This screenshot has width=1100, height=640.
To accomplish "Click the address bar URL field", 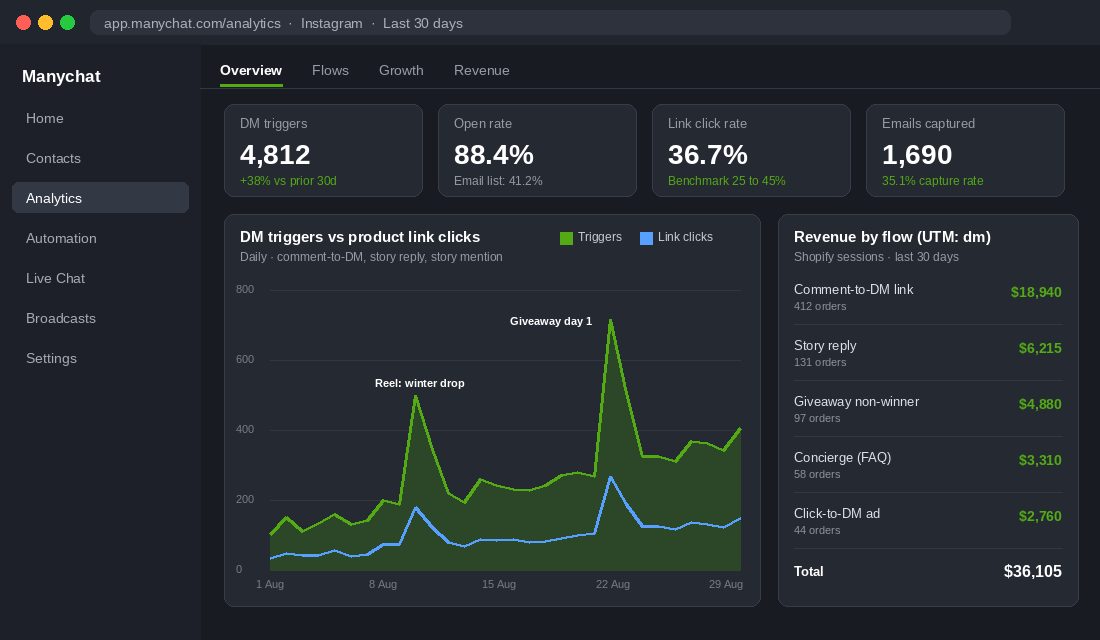I will [x=550, y=23].
